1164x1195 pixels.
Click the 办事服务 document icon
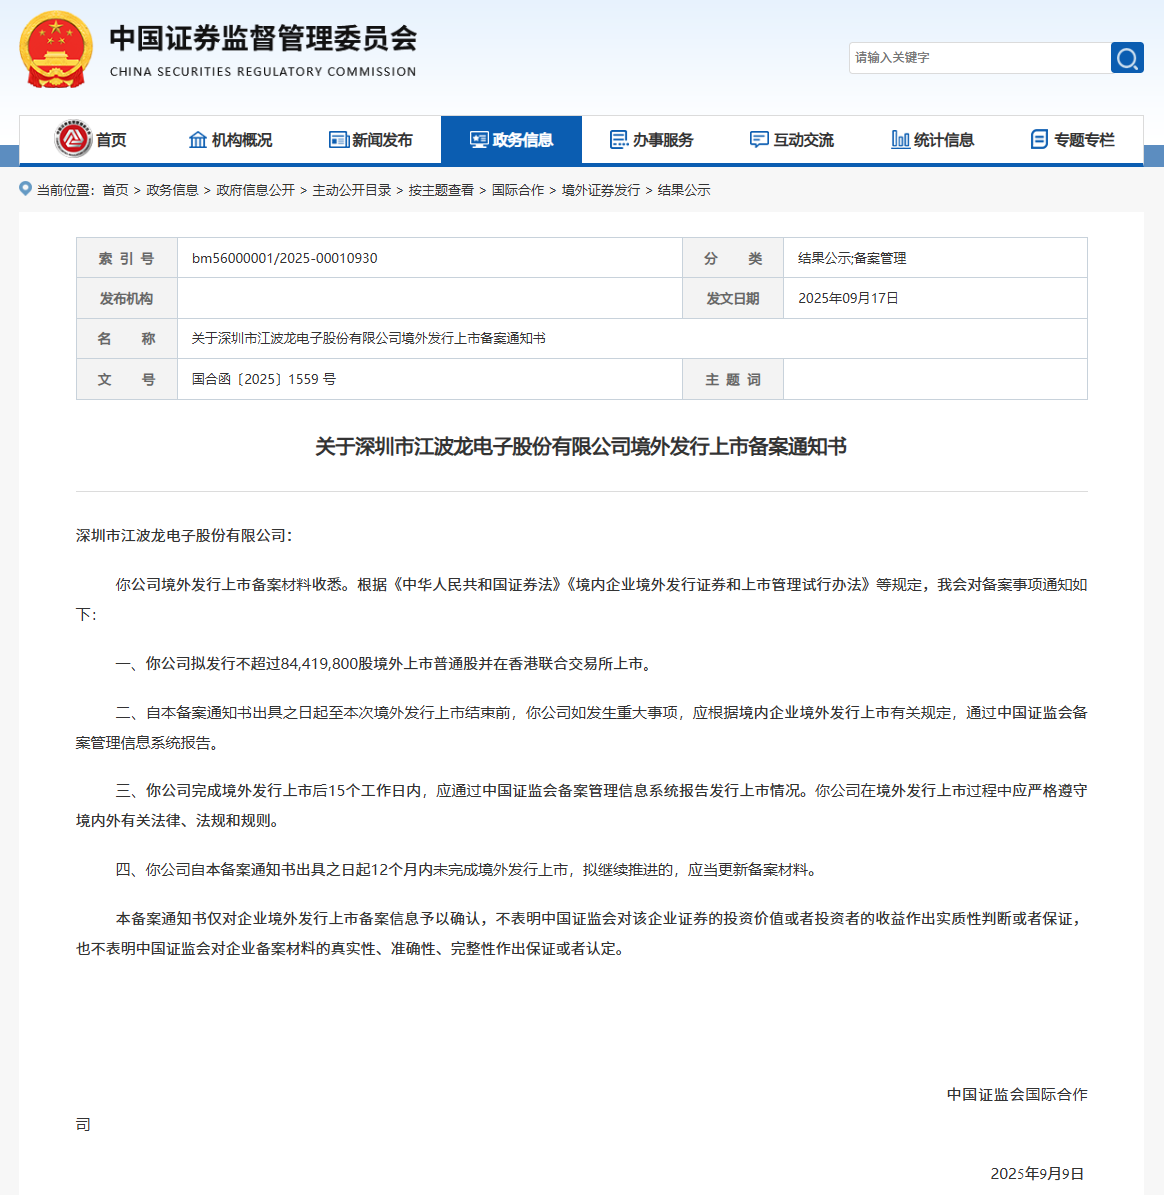tap(619, 140)
